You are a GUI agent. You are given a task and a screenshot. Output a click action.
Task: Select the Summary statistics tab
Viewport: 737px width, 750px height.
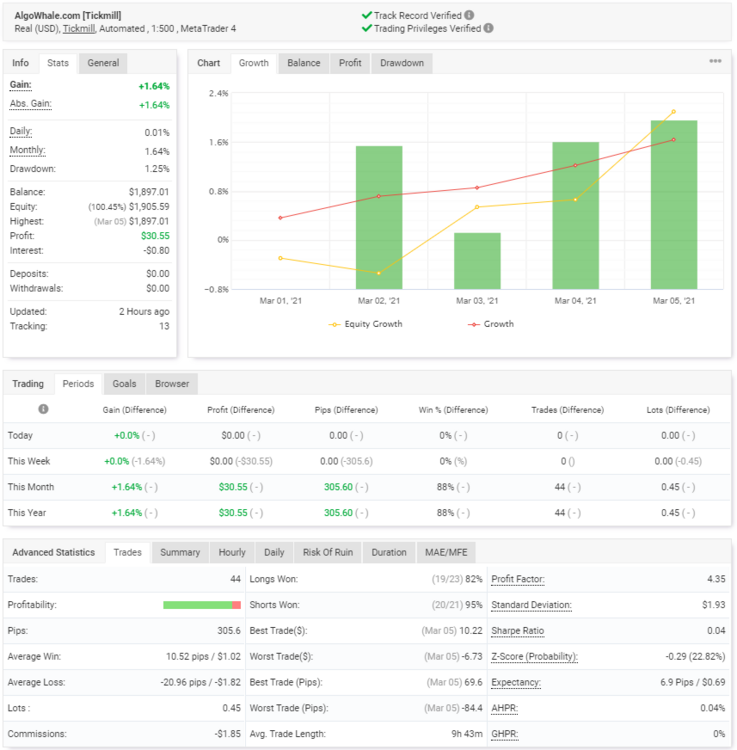[x=180, y=552]
